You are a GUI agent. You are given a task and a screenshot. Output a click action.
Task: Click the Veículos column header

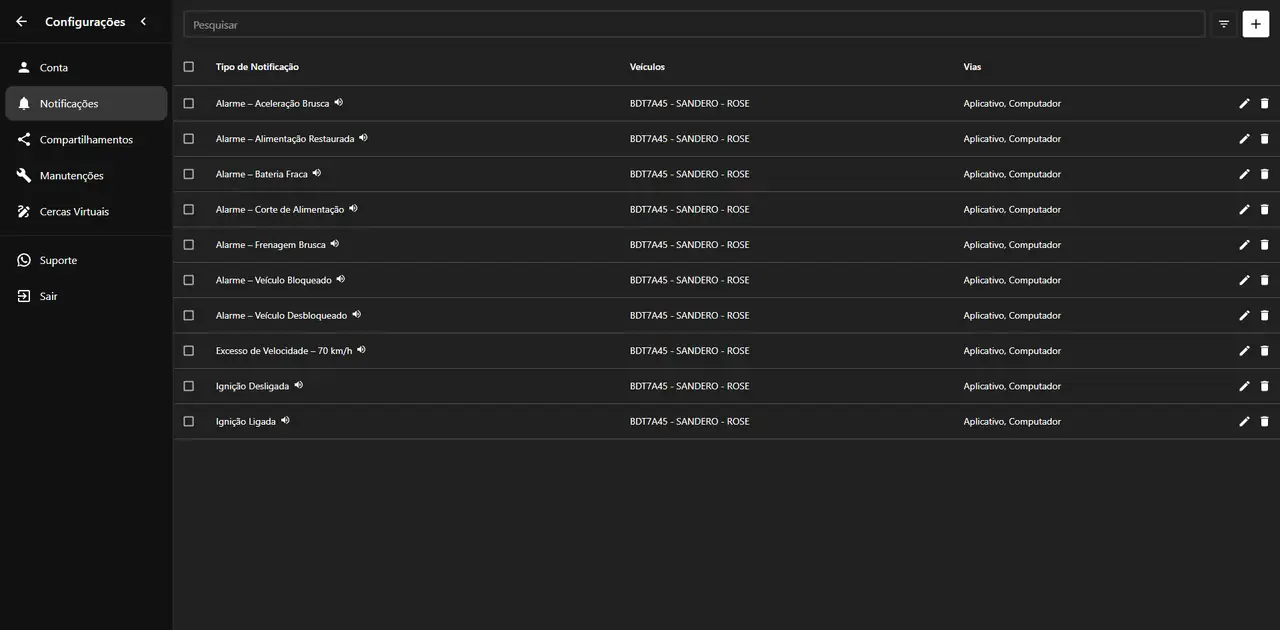(x=647, y=67)
